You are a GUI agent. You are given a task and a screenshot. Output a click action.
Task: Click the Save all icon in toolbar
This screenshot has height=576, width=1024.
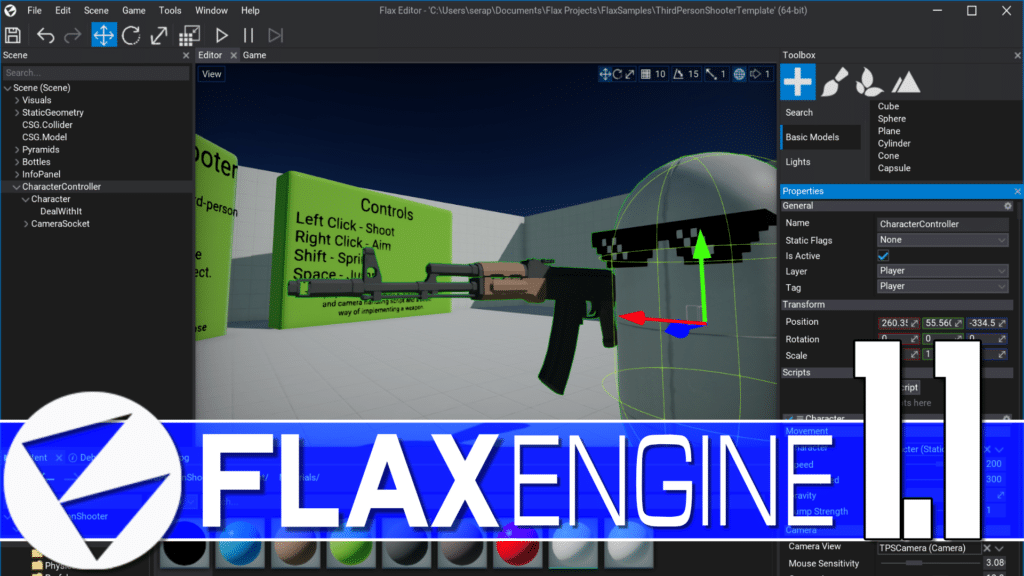(13, 35)
